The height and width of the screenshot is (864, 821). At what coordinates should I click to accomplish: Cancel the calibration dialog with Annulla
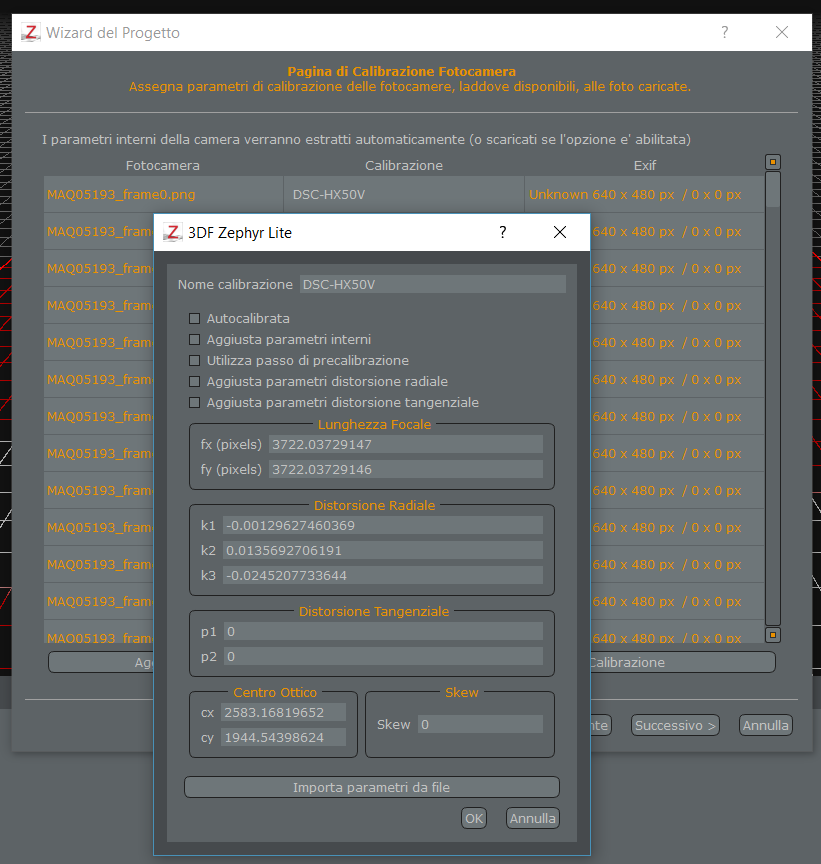click(532, 818)
